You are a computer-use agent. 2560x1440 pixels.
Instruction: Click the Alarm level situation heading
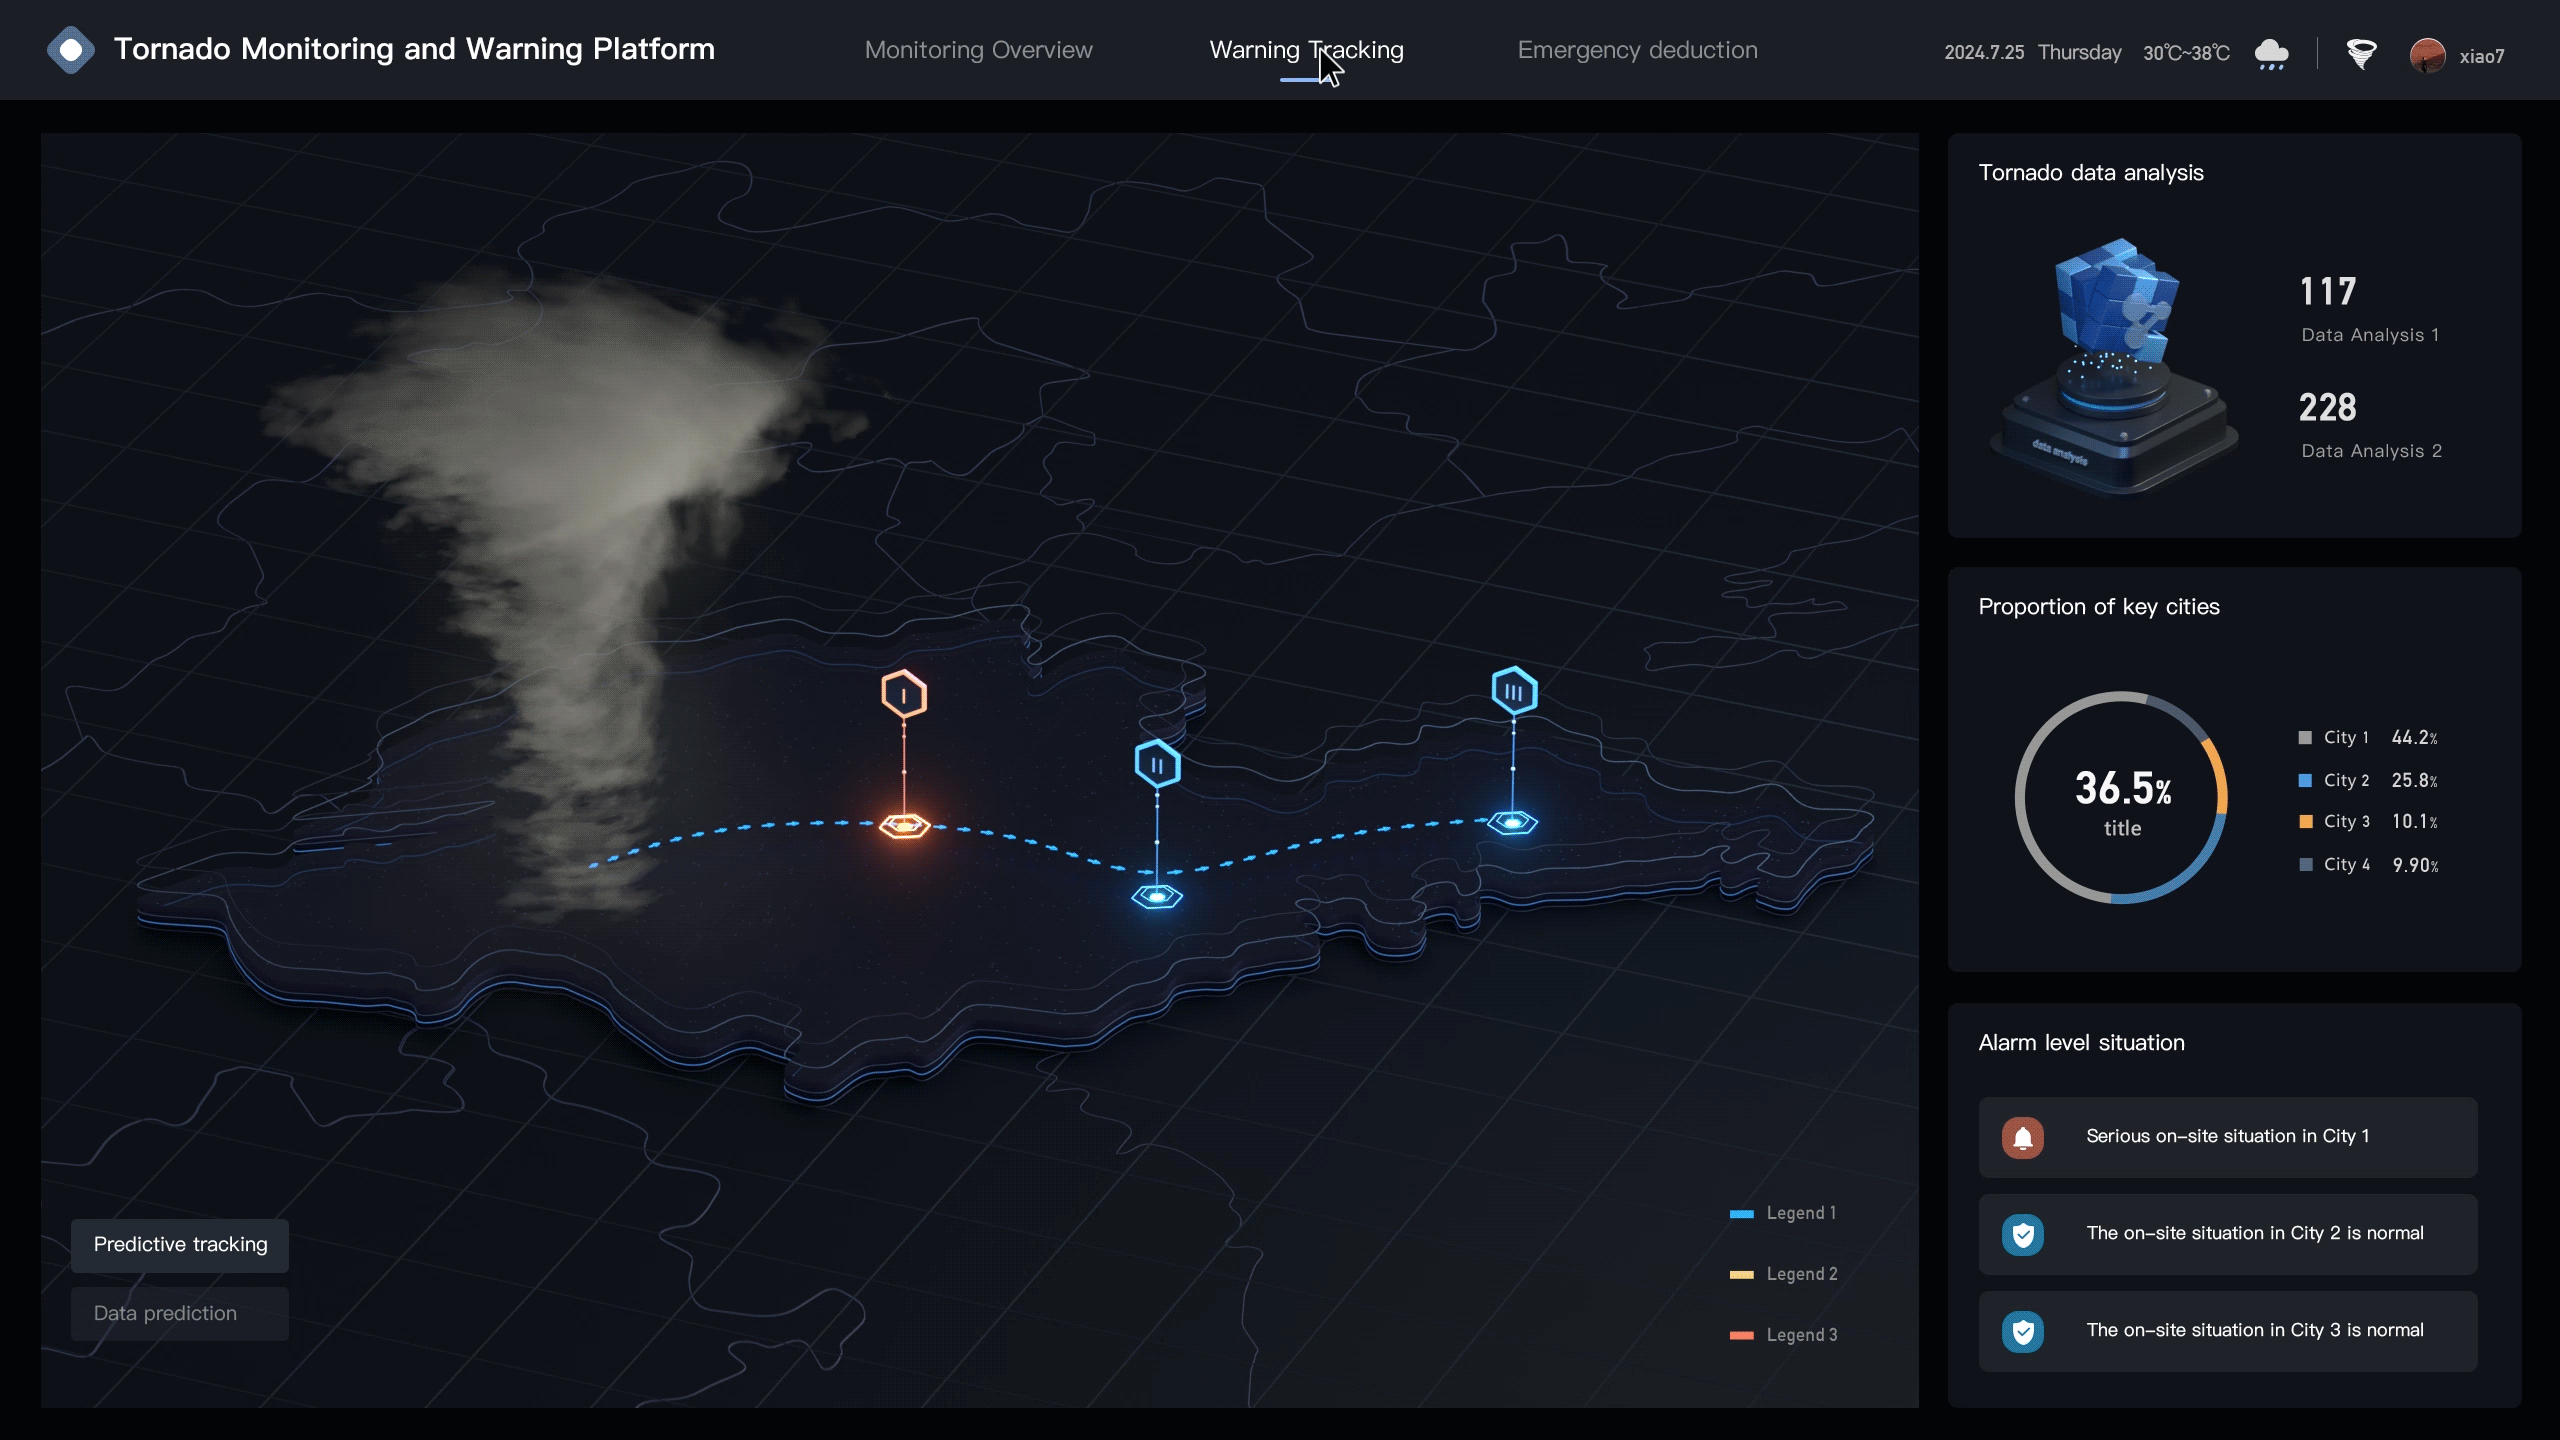click(2081, 1043)
